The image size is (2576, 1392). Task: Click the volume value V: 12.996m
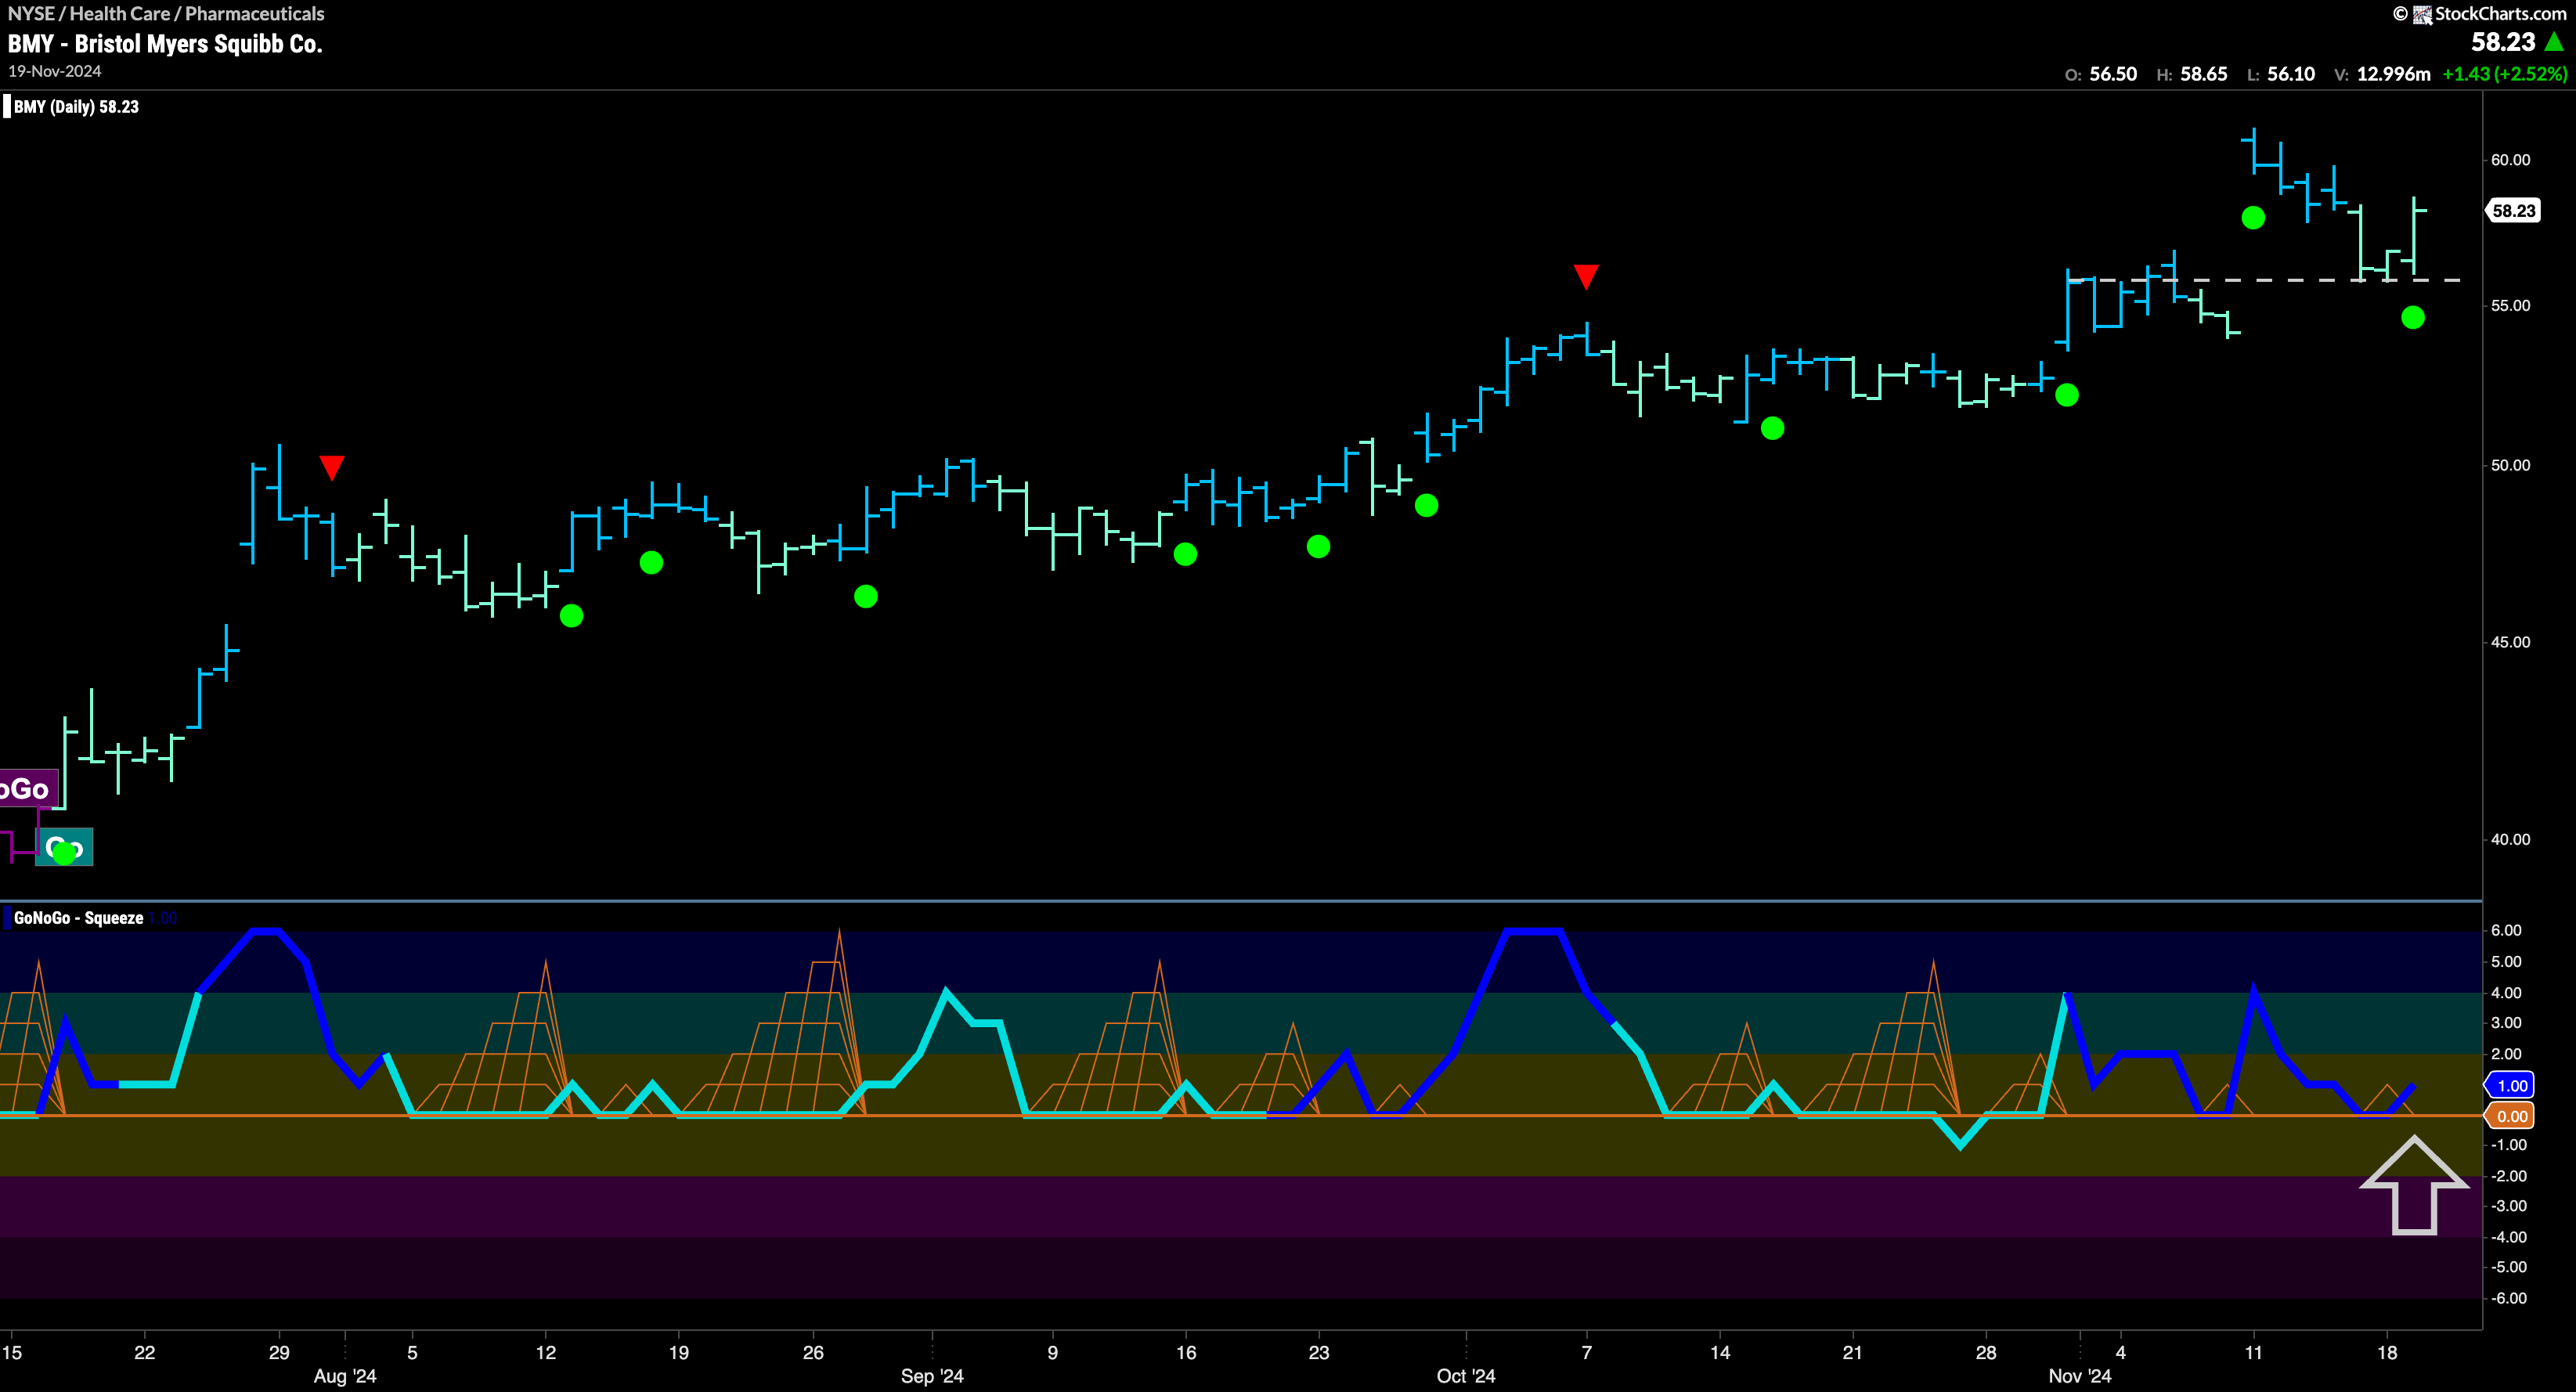[2382, 74]
